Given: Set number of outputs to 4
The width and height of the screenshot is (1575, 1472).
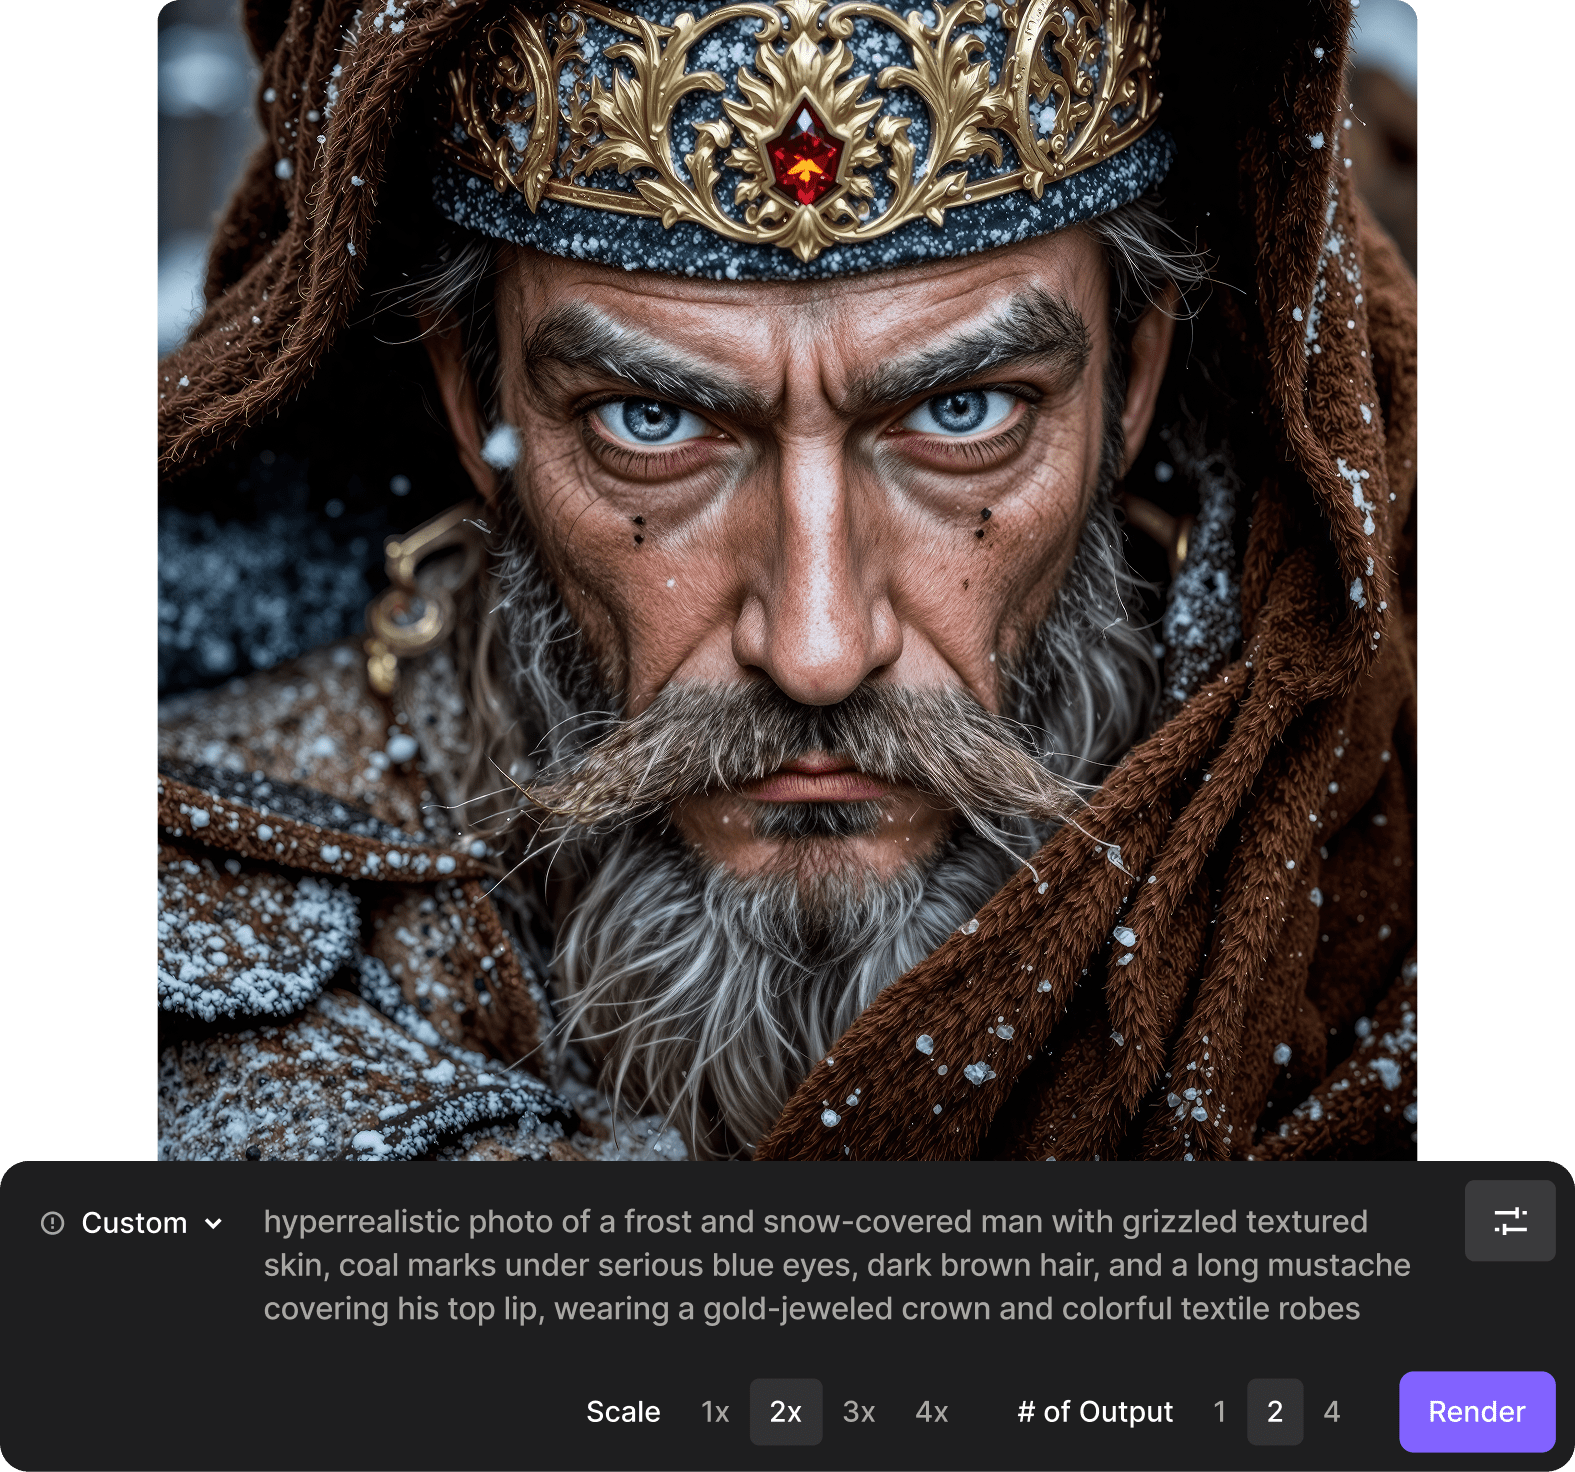Looking at the screenshot, I should 1331,1411.
